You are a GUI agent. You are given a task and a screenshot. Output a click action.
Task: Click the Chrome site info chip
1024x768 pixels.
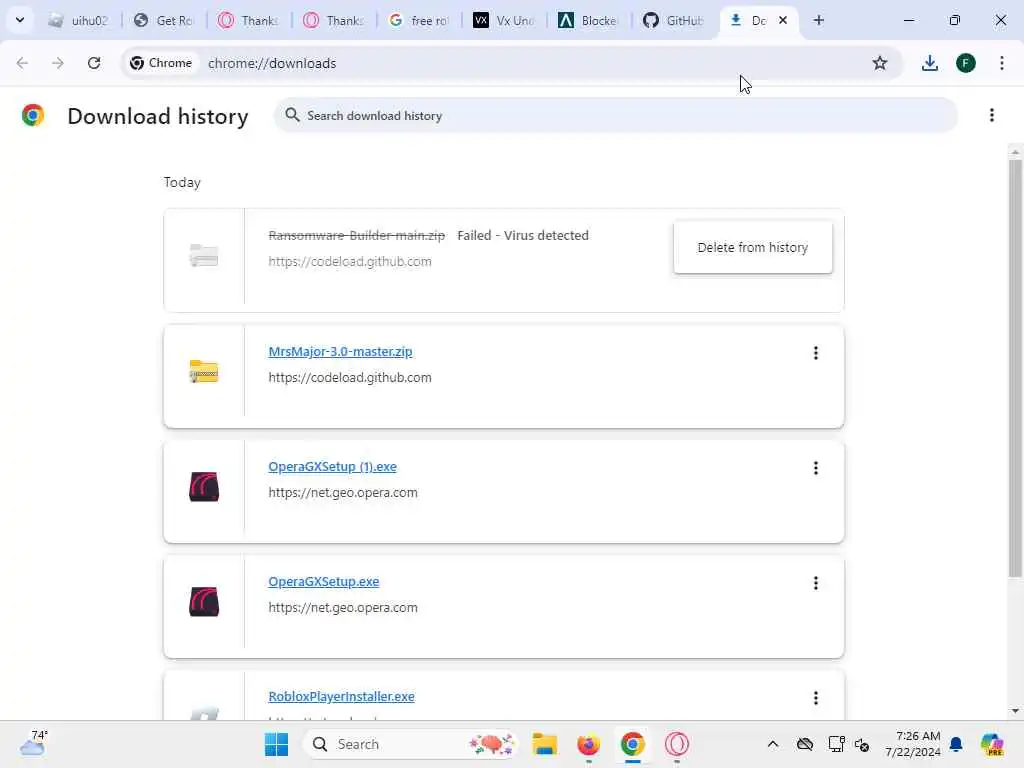[161, 63]
